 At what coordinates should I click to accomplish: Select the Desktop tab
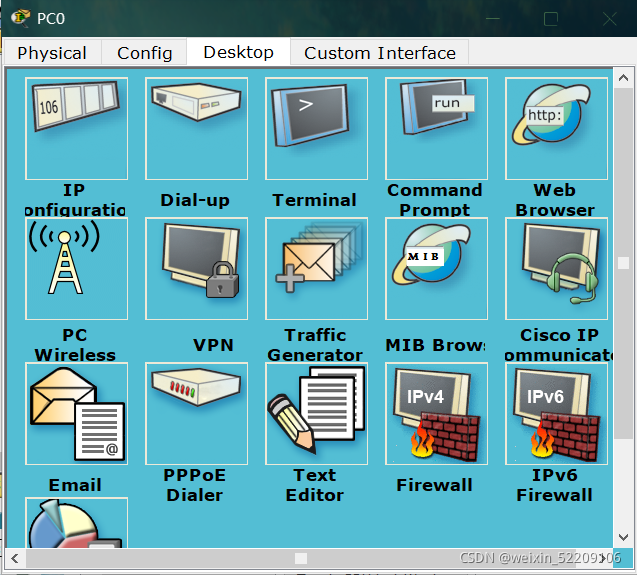click(238, 52)
